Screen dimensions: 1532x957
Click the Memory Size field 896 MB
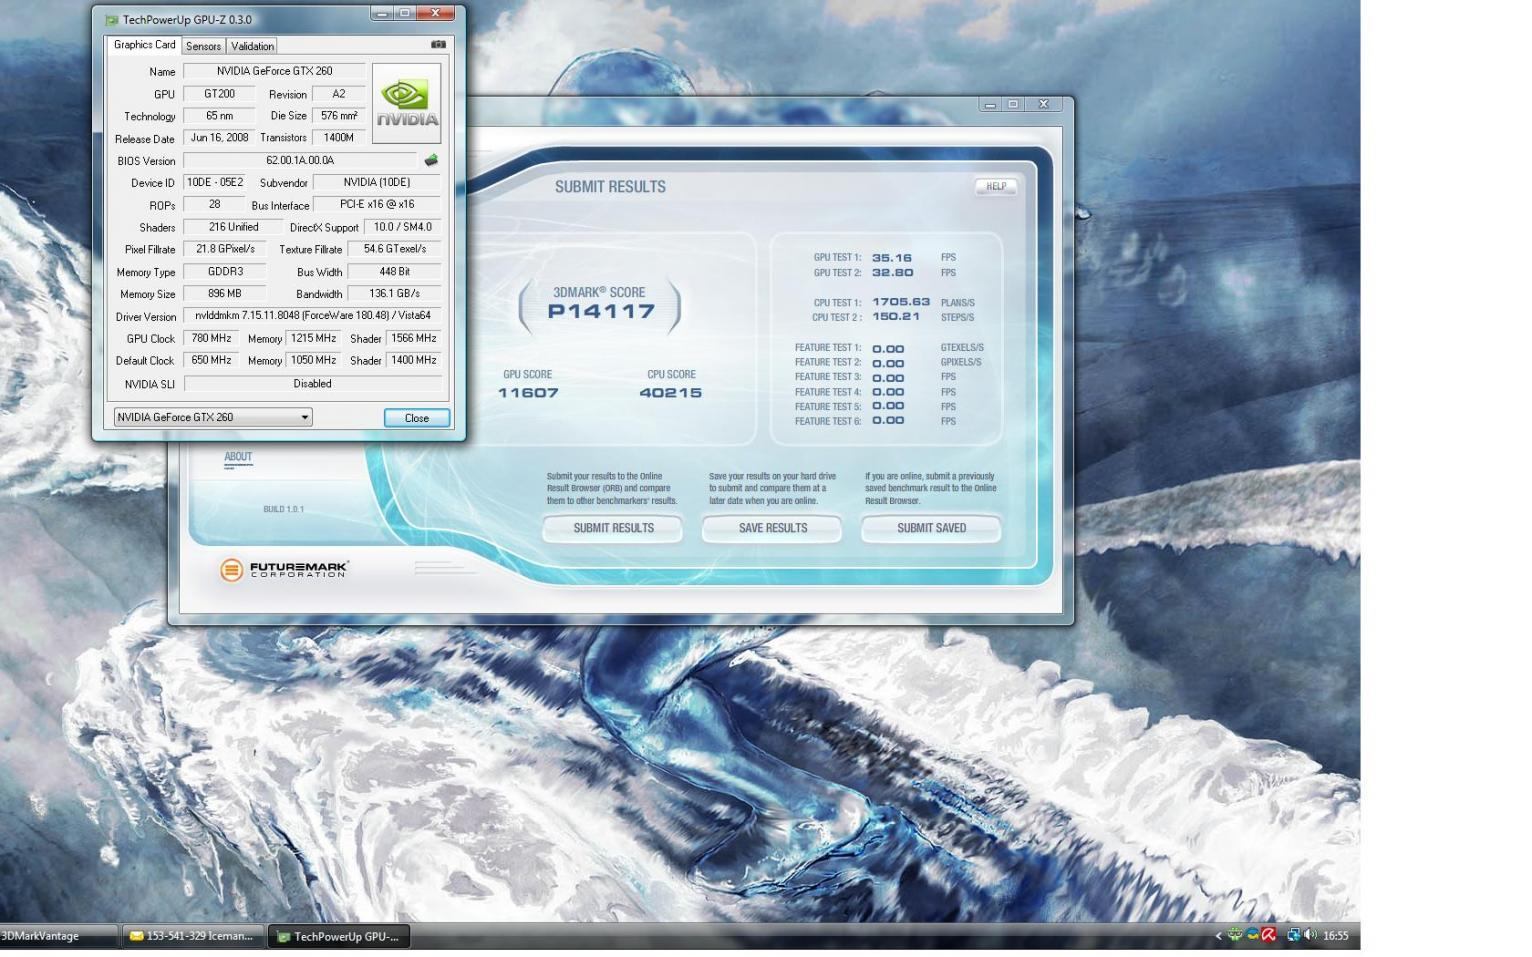[225, 294]
